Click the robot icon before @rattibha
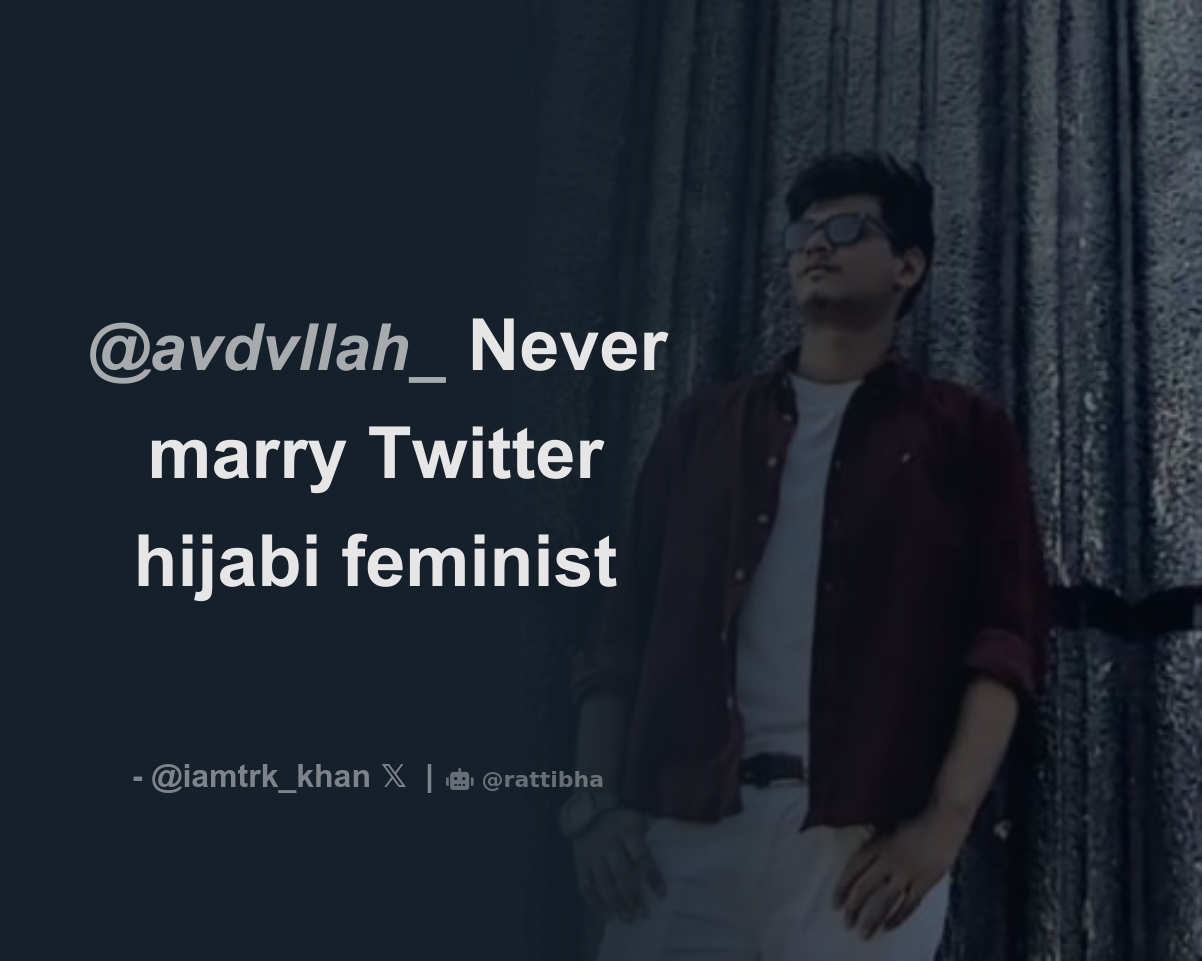1202x961 pixels. (x=459, y=780)
